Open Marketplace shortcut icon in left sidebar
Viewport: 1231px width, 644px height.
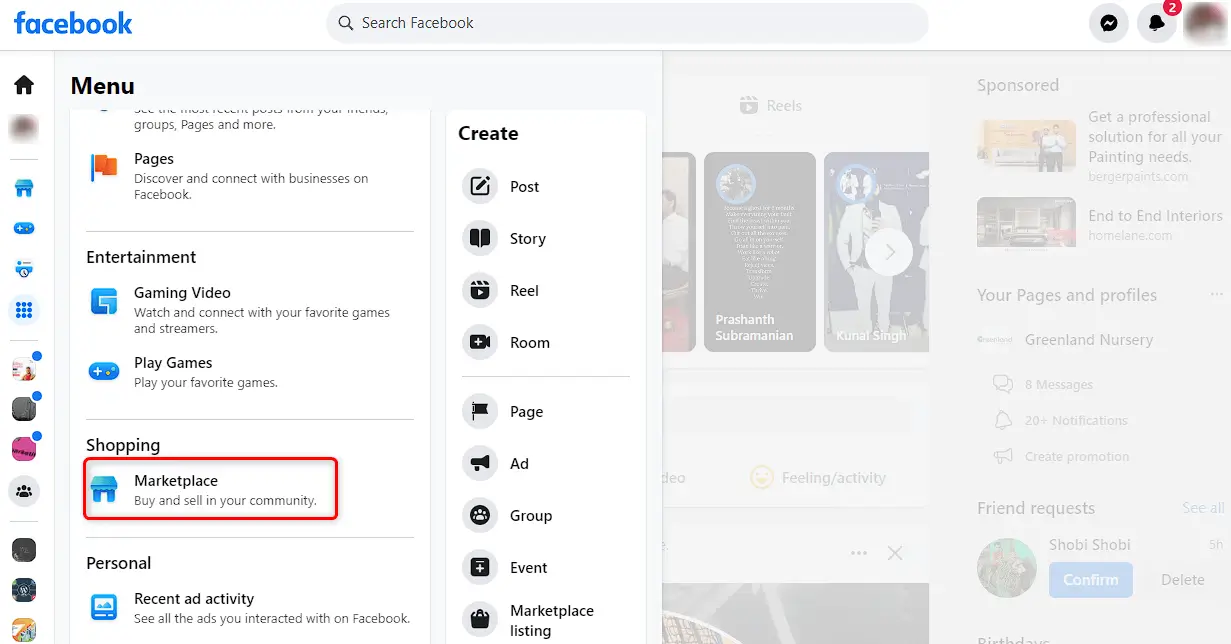pyautogui.click(x=24, y=187)
